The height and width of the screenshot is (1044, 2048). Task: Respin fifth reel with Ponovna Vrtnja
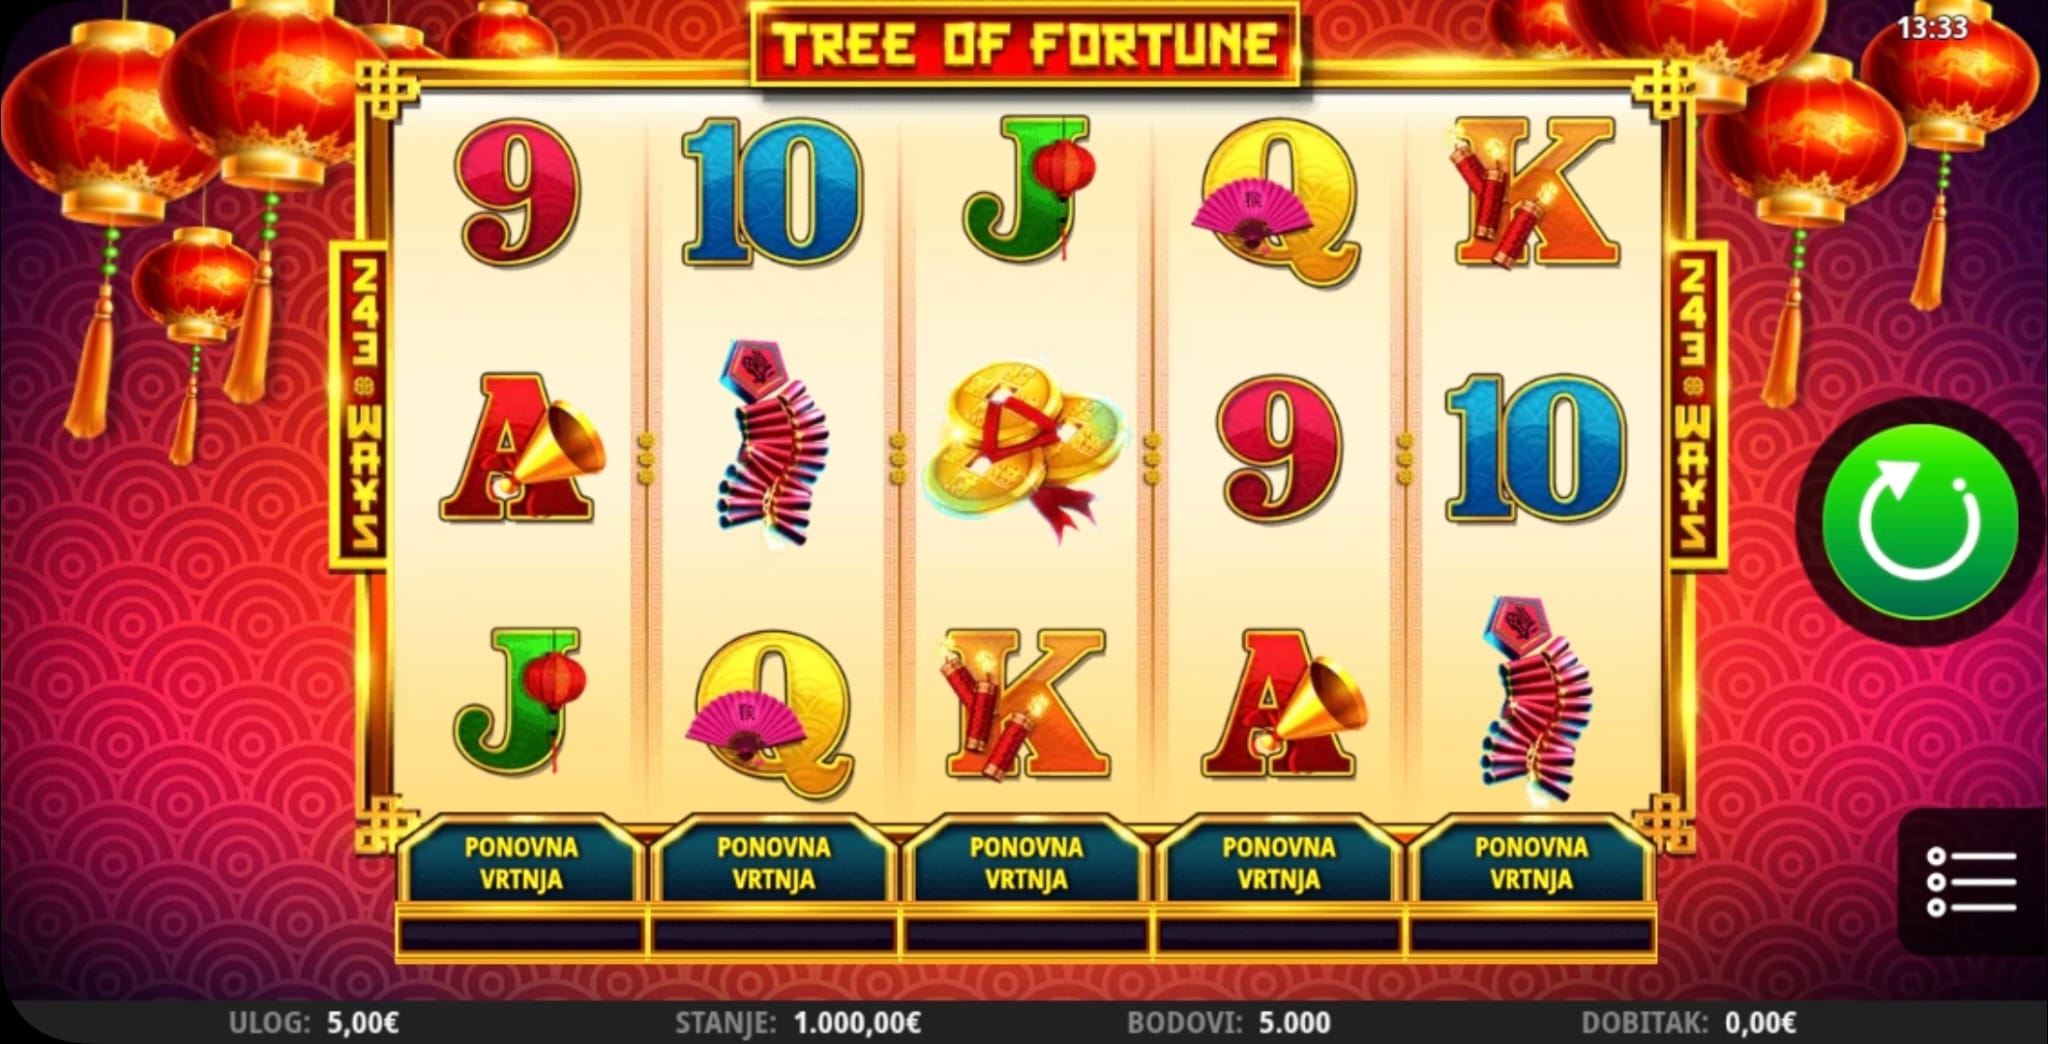1531,864
